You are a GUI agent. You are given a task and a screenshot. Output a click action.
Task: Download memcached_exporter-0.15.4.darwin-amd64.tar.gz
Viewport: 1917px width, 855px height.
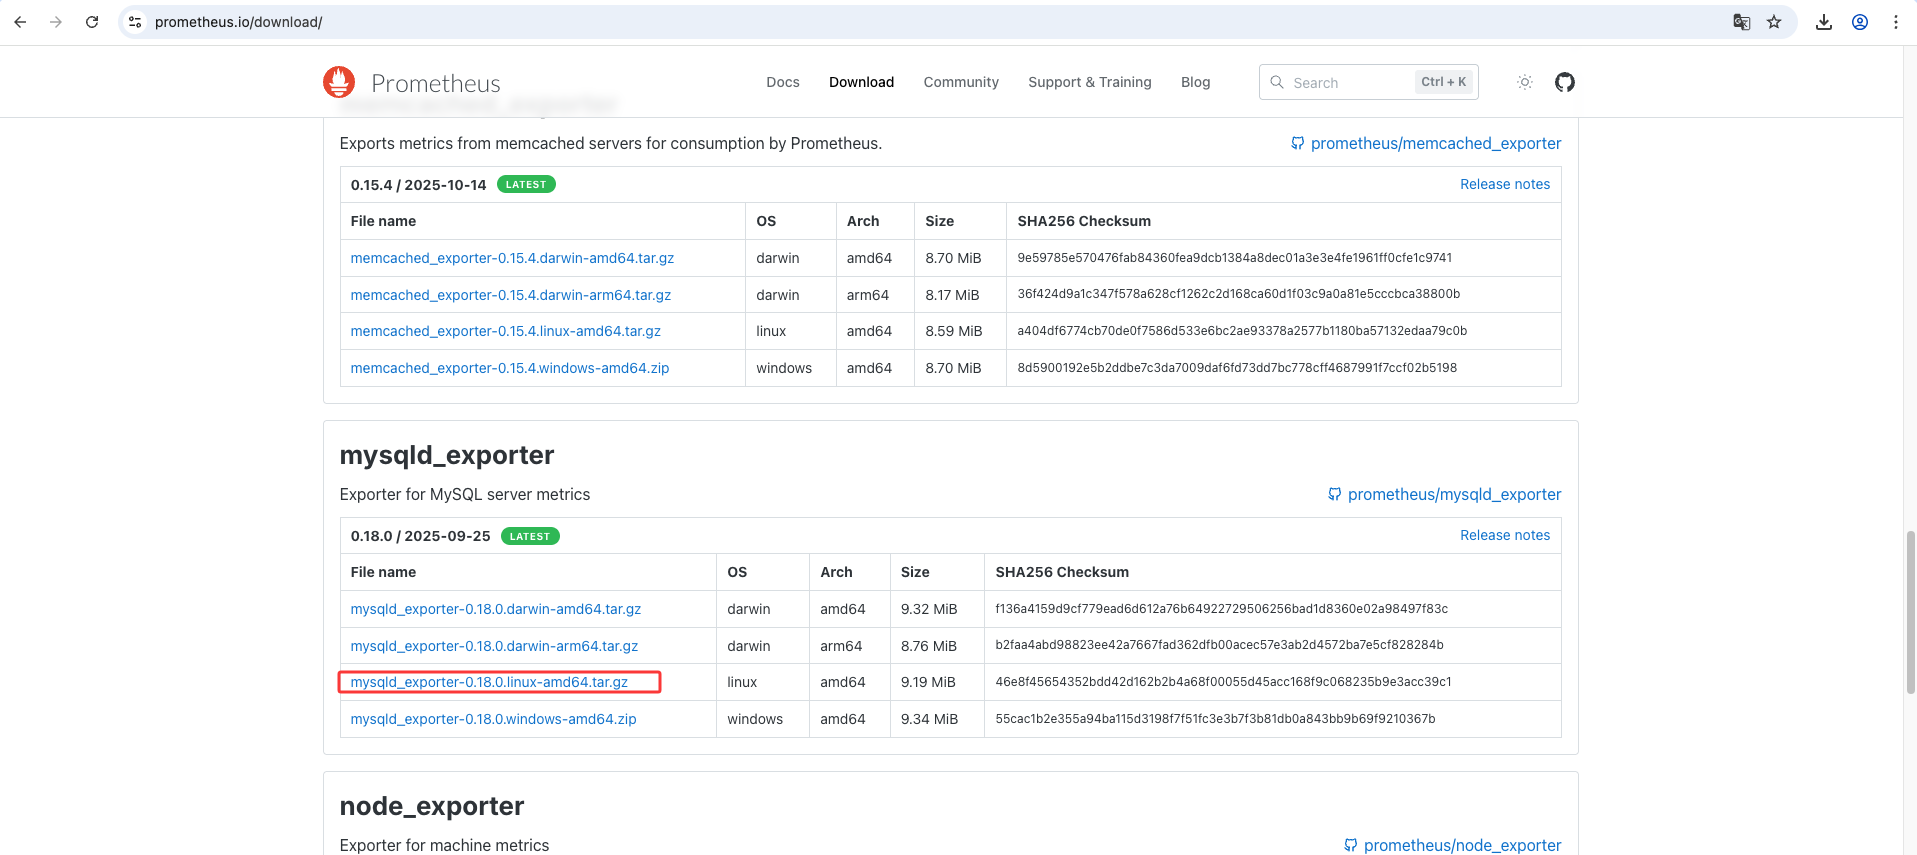click(512, 258)
